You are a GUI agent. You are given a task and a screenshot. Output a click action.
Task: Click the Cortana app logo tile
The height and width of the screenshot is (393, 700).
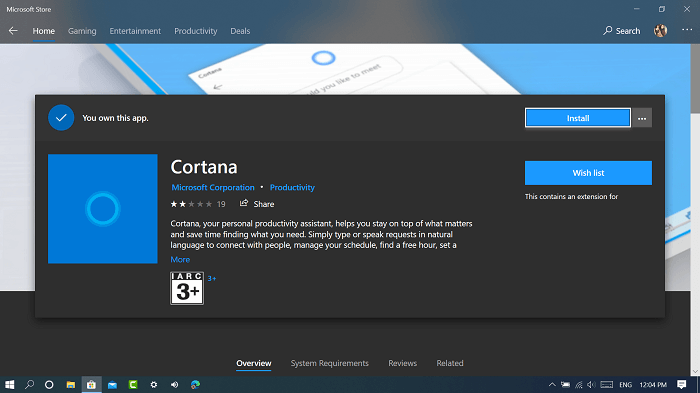103,209
